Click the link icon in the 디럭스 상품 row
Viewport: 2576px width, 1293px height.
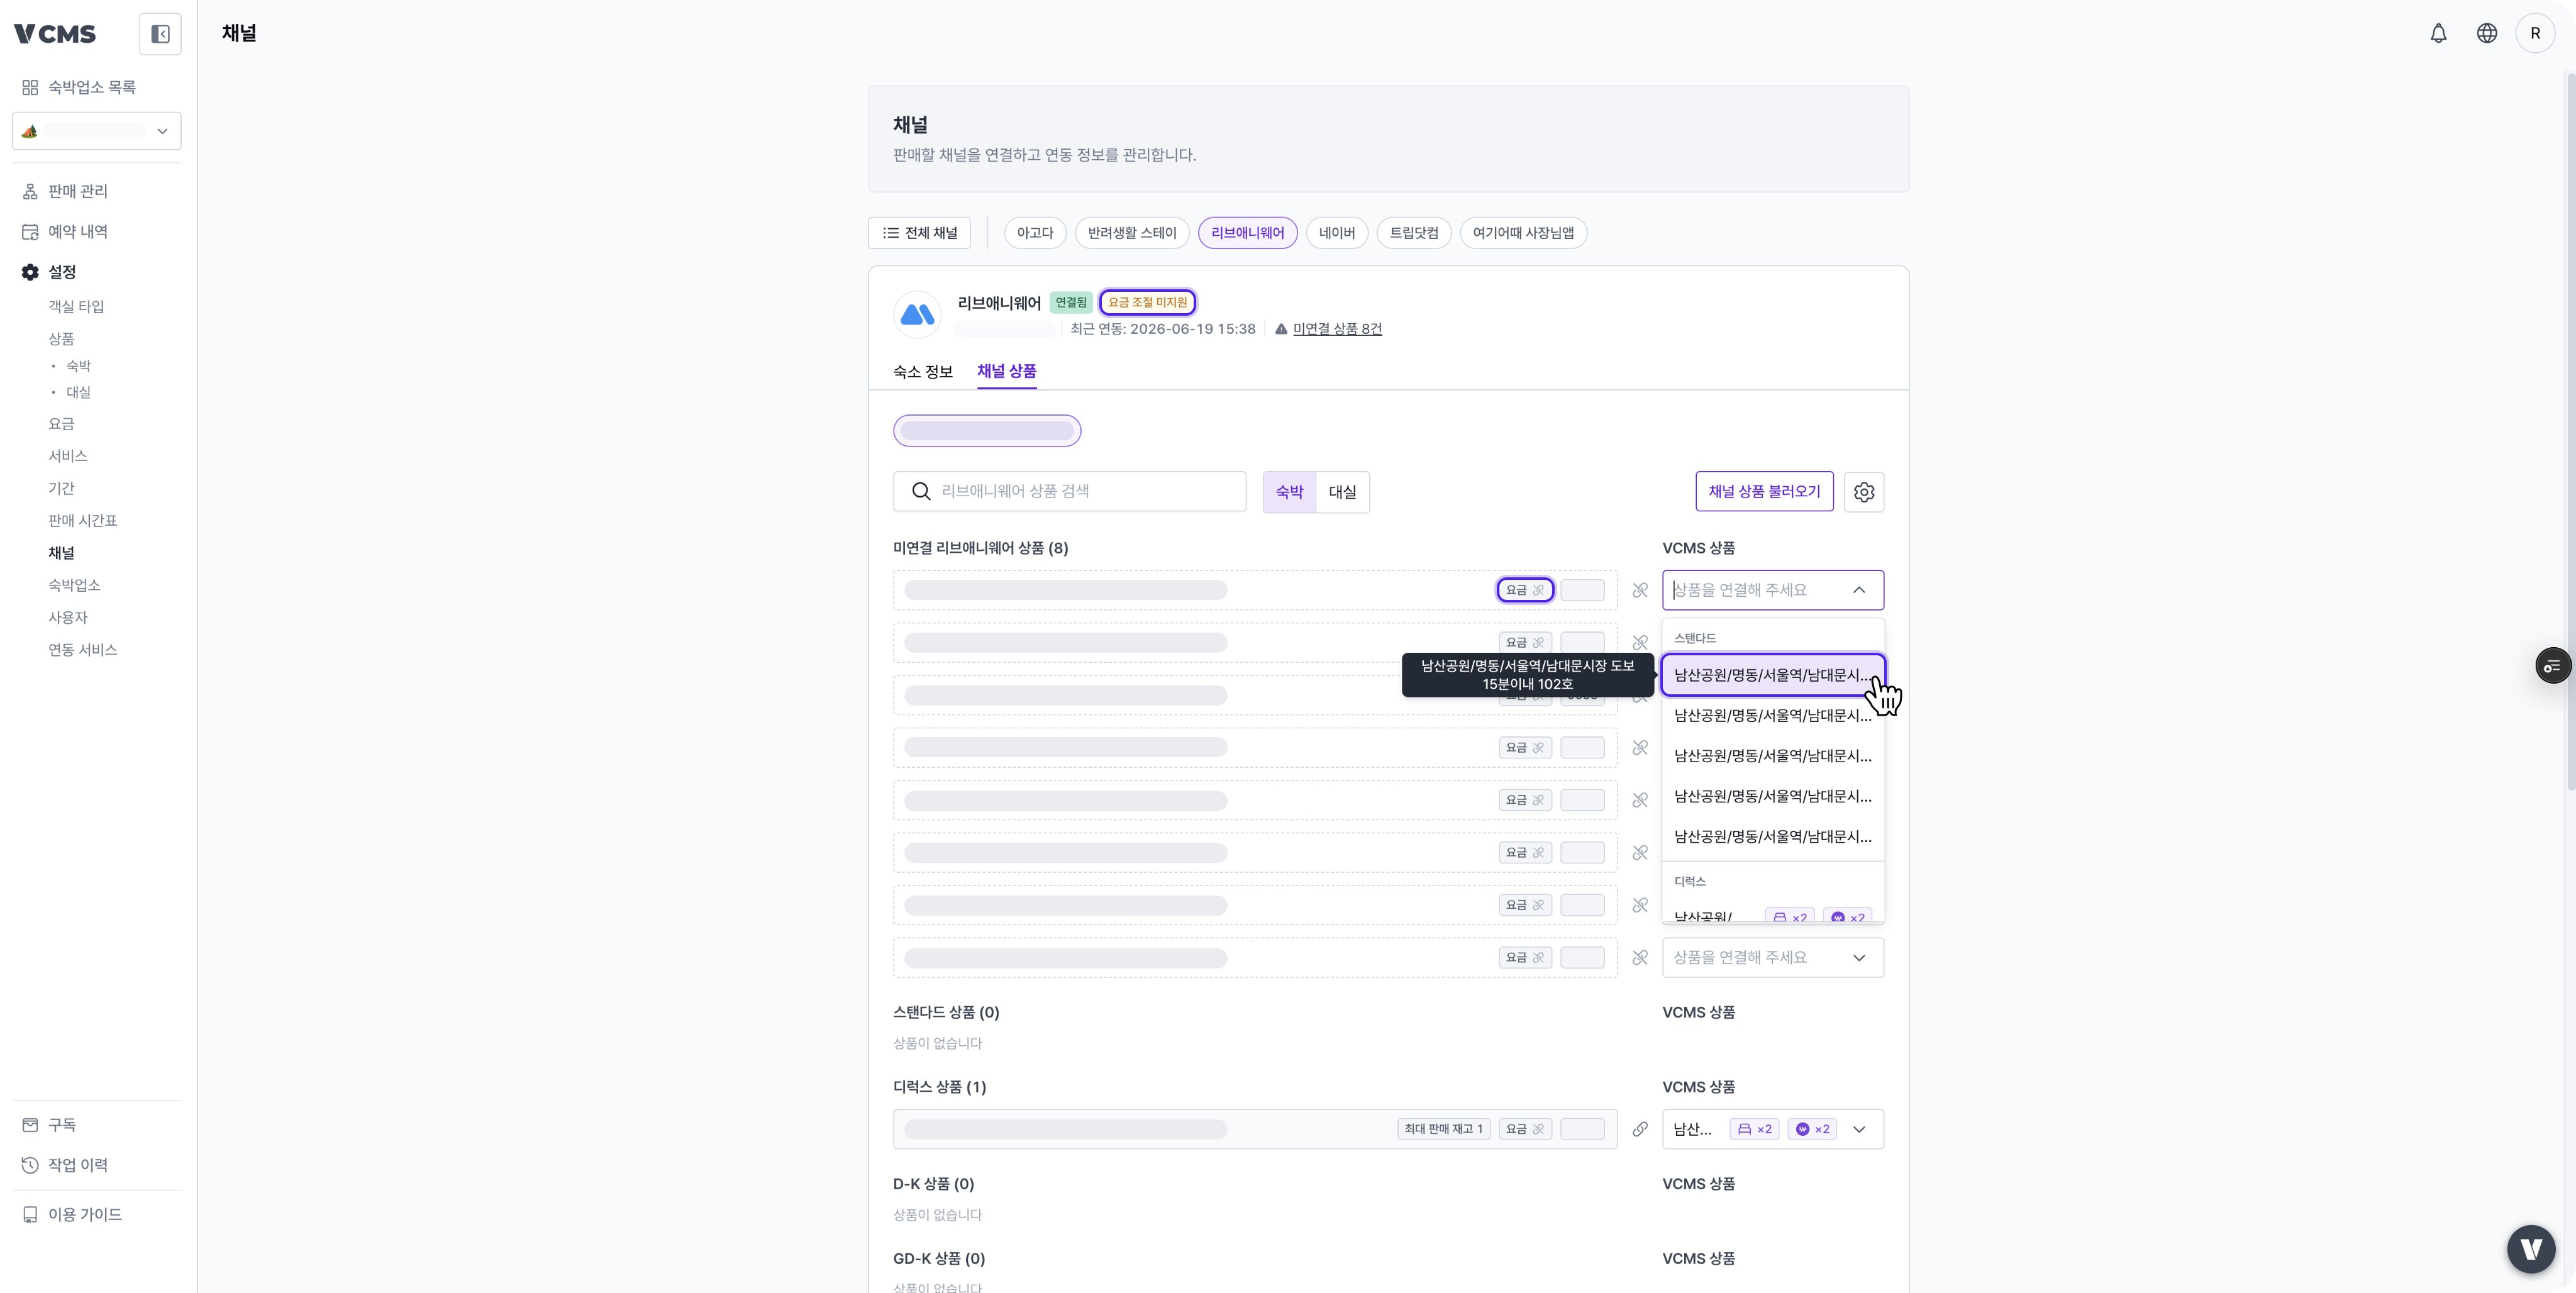(1640, 1129)
